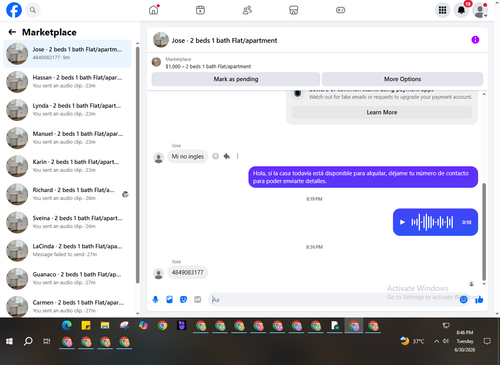Open Sveina conversation in list
The height and width of the screenshot is (365, 500).
(x=68, y=222)
